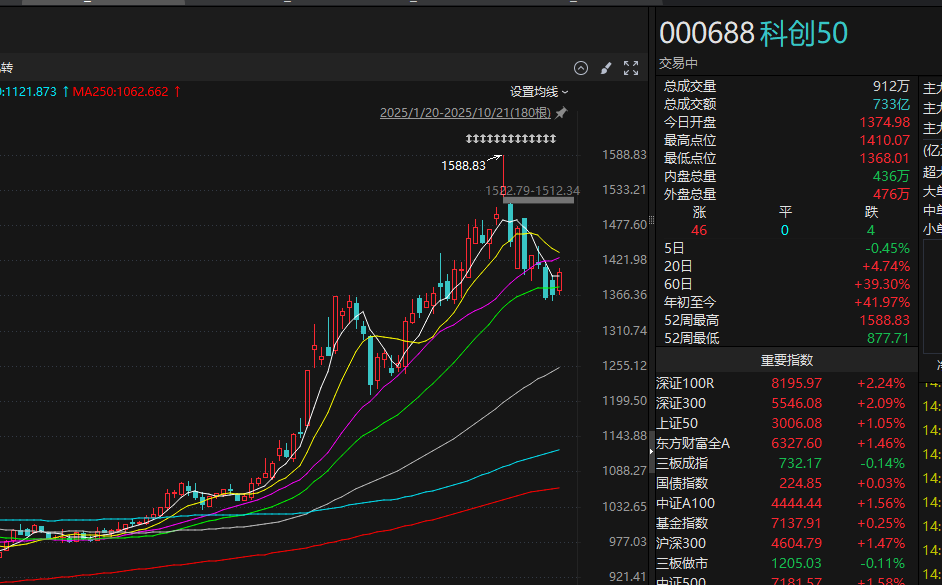This screenshot has height=585, width=942.
Task: Open the 三板成指 index row
Action: click(x=786, y=463)
